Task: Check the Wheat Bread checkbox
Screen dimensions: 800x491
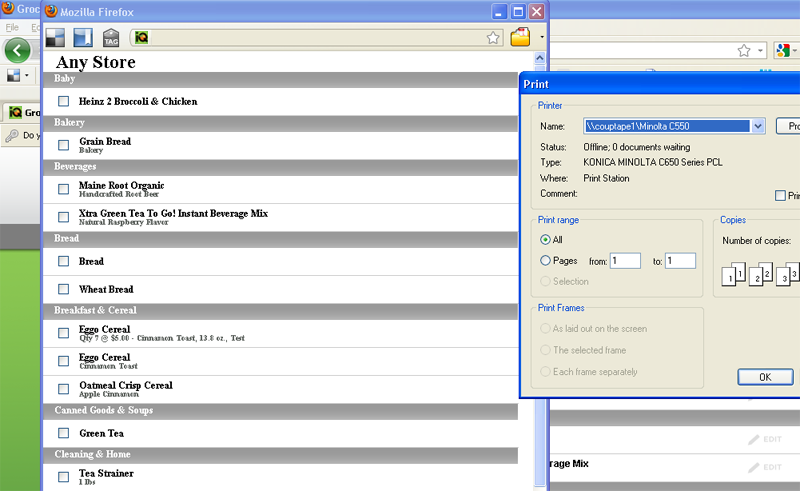Action: click(63, 289)
